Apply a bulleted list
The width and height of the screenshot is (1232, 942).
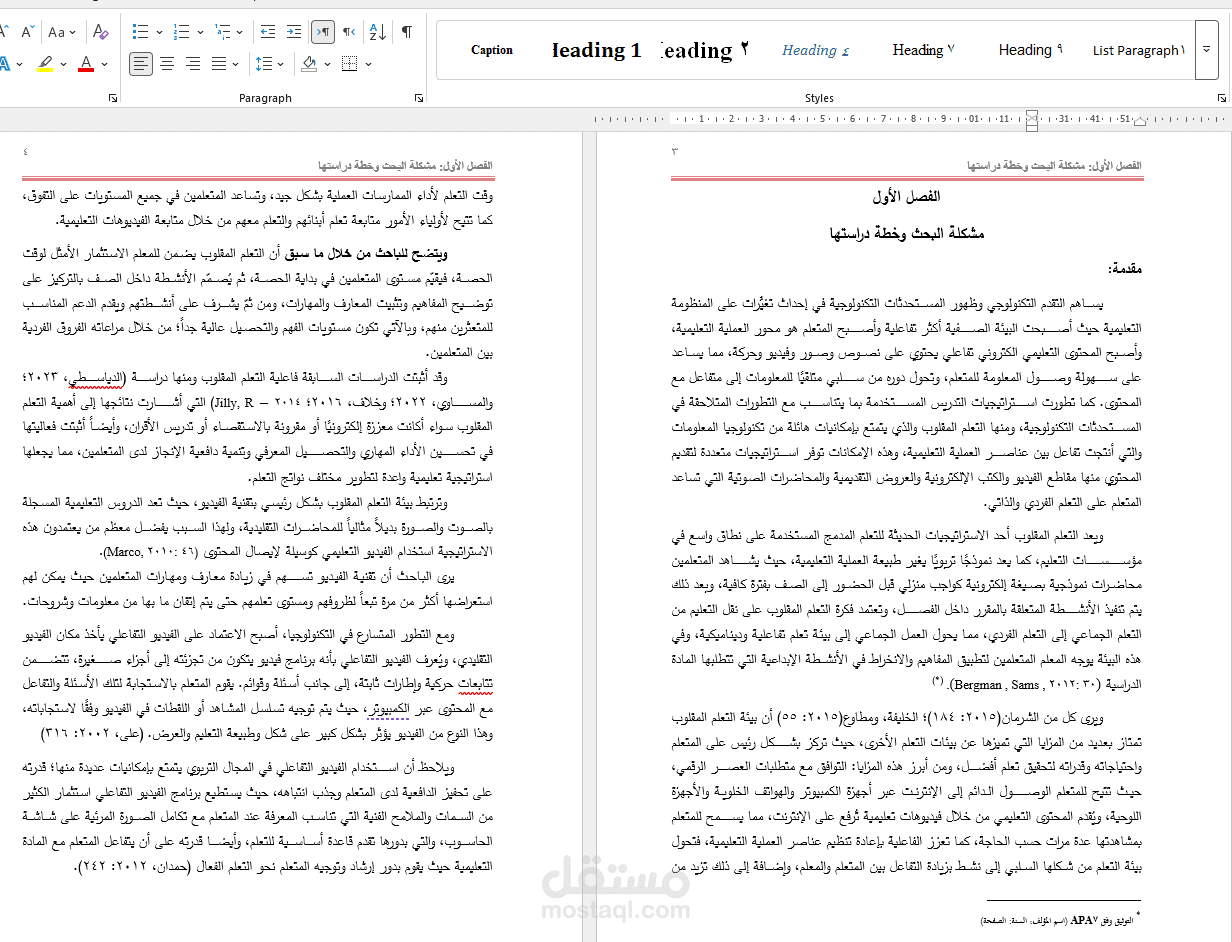pyautogui.click(x=140, y=32)
